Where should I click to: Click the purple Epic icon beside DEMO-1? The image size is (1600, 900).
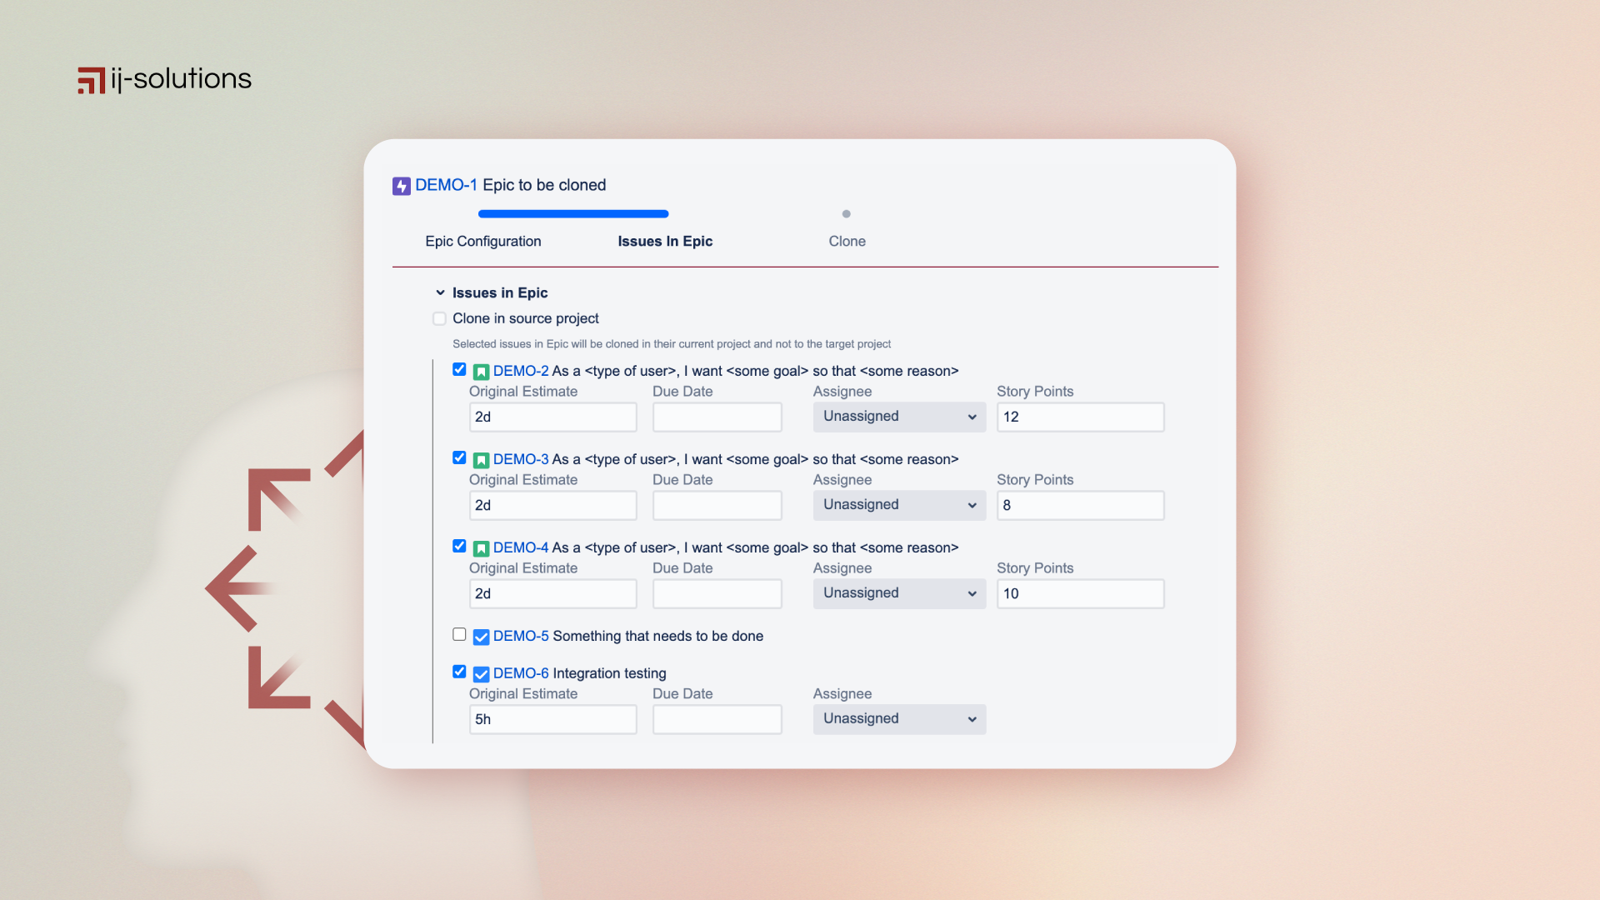pyautogui.click(x=401, y=185)
